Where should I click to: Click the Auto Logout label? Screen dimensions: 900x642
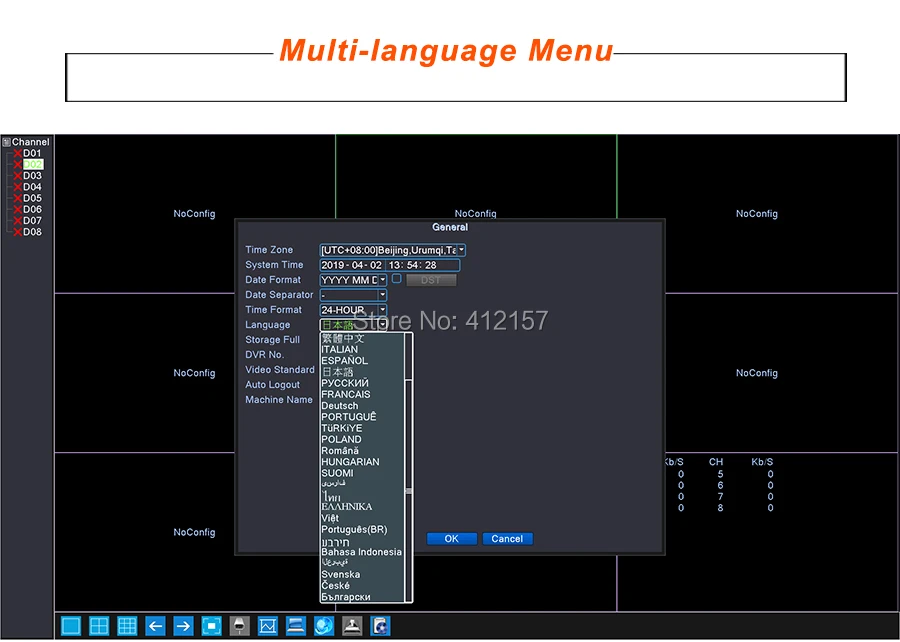point(273,384)
